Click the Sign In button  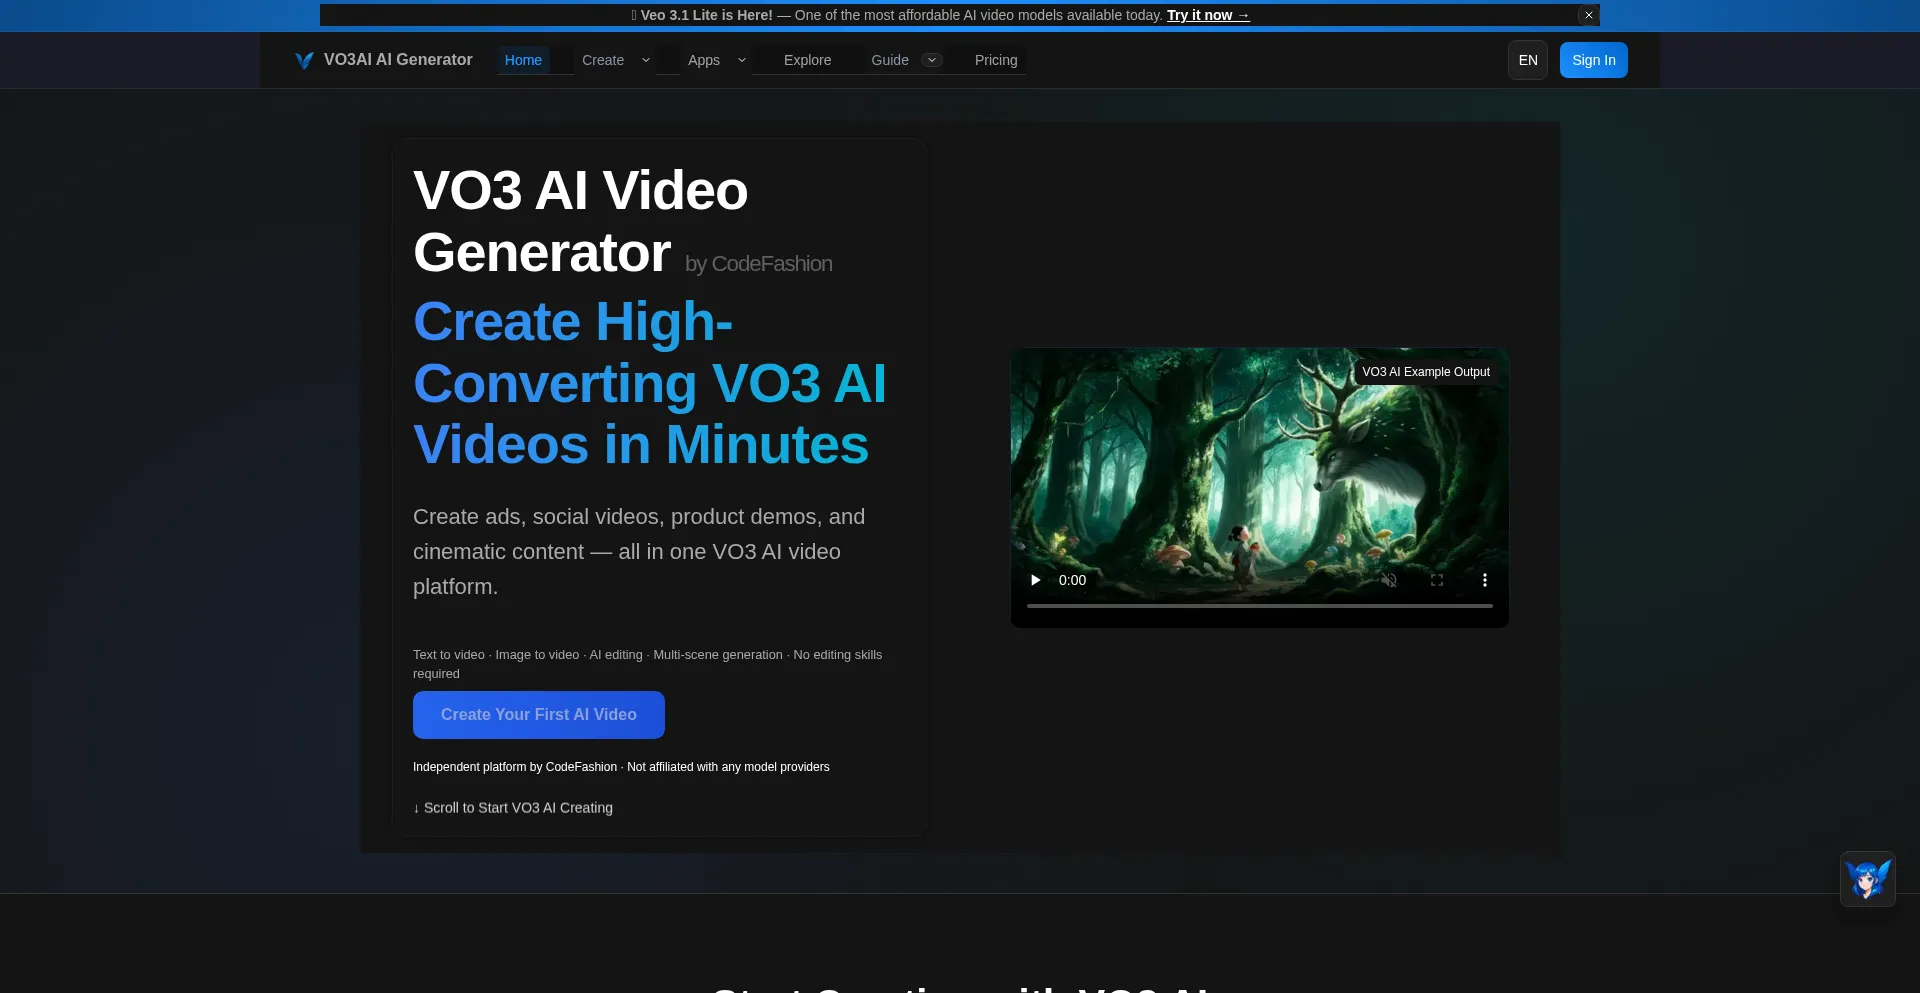[x=1594, y=60]
